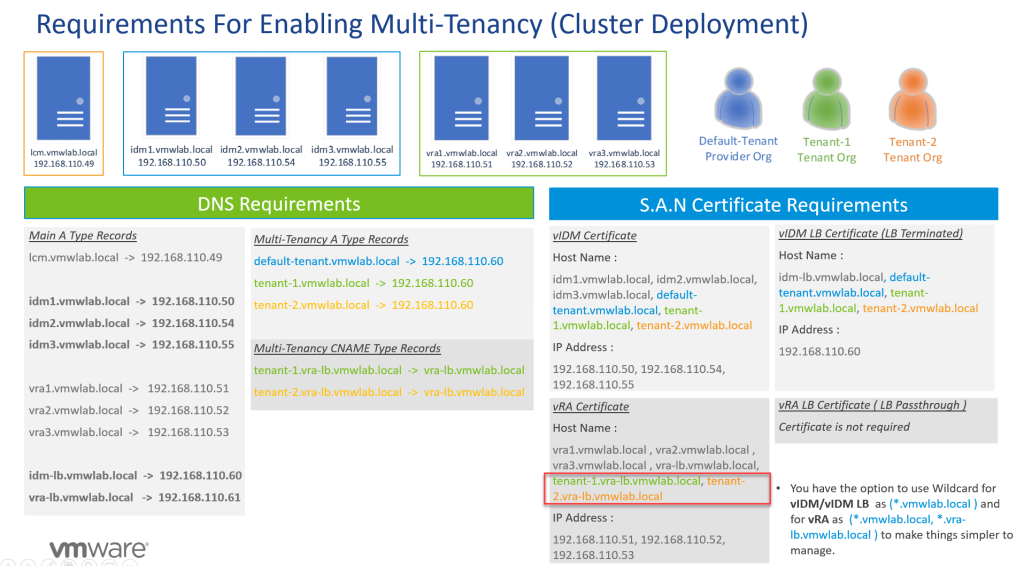Click the VMware logo
This screenshot has width=1024, height=566.
point(99,548)
